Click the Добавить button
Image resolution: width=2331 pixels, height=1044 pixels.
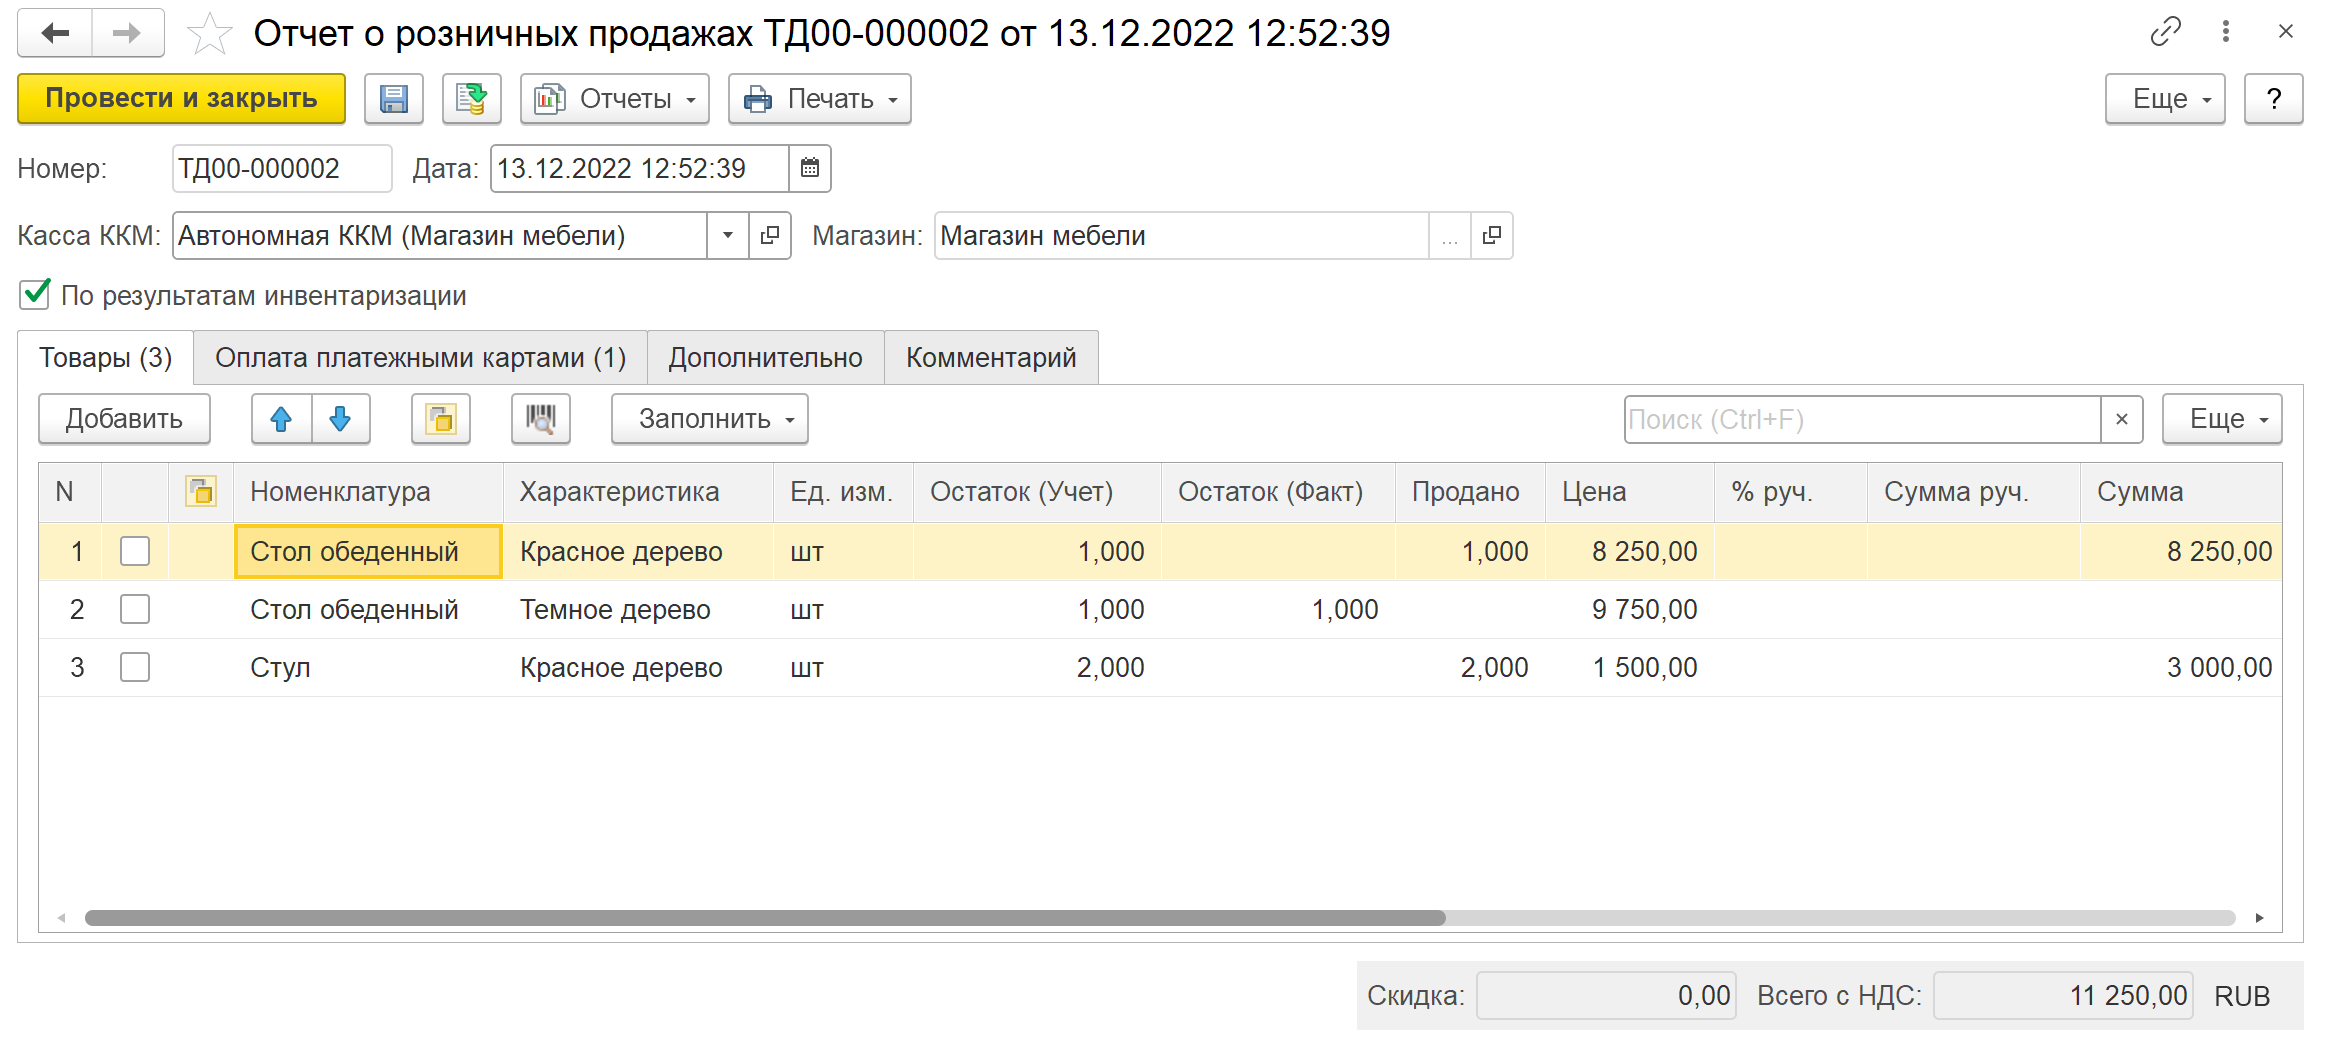pos(124,419)
